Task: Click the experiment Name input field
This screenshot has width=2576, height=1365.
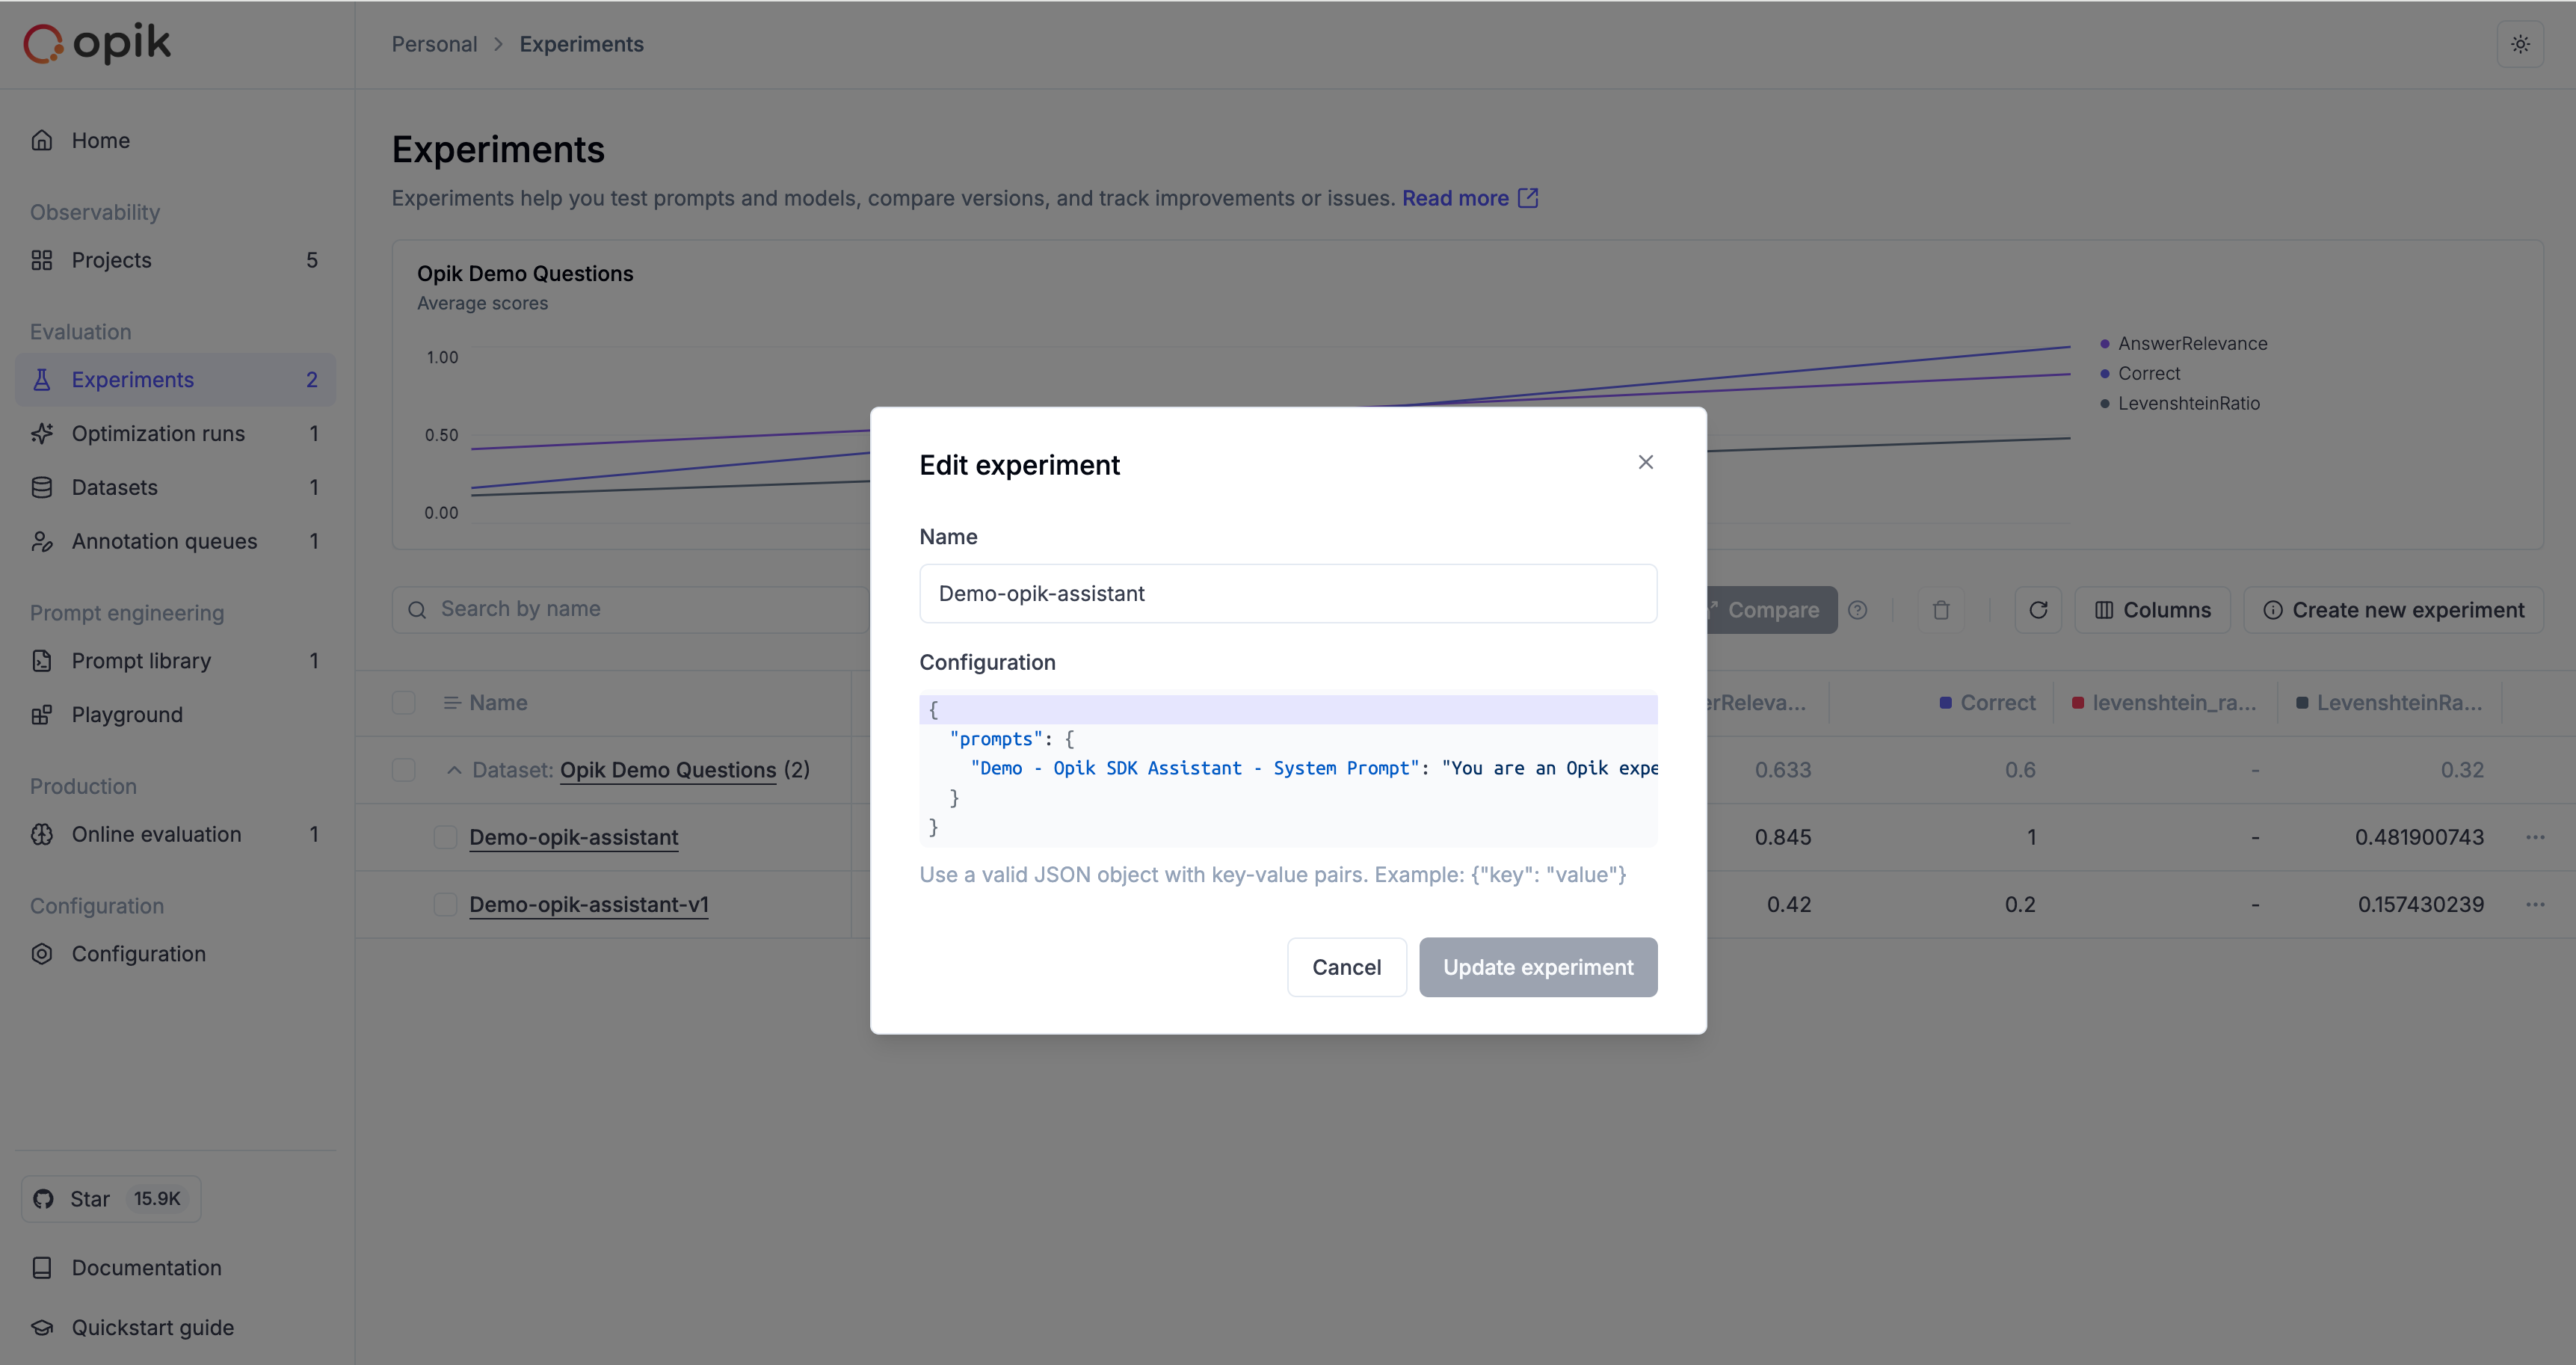Action: tap(1288, 594)
